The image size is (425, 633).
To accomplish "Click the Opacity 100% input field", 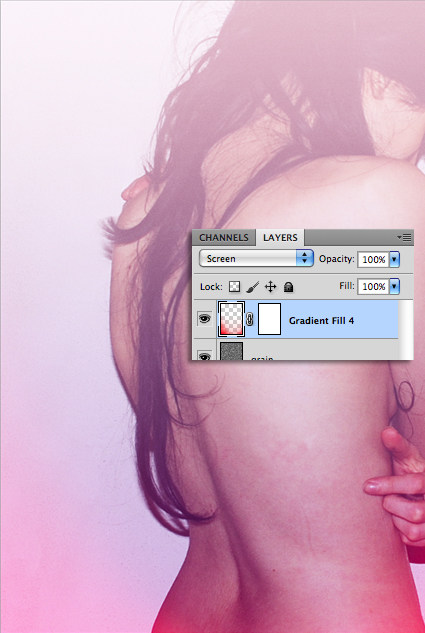I will [x=373, y=259].
